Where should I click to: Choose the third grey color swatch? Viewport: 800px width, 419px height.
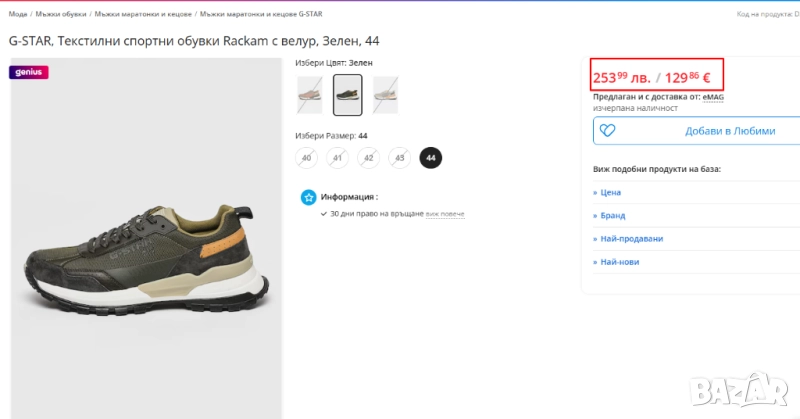[385, 95]
